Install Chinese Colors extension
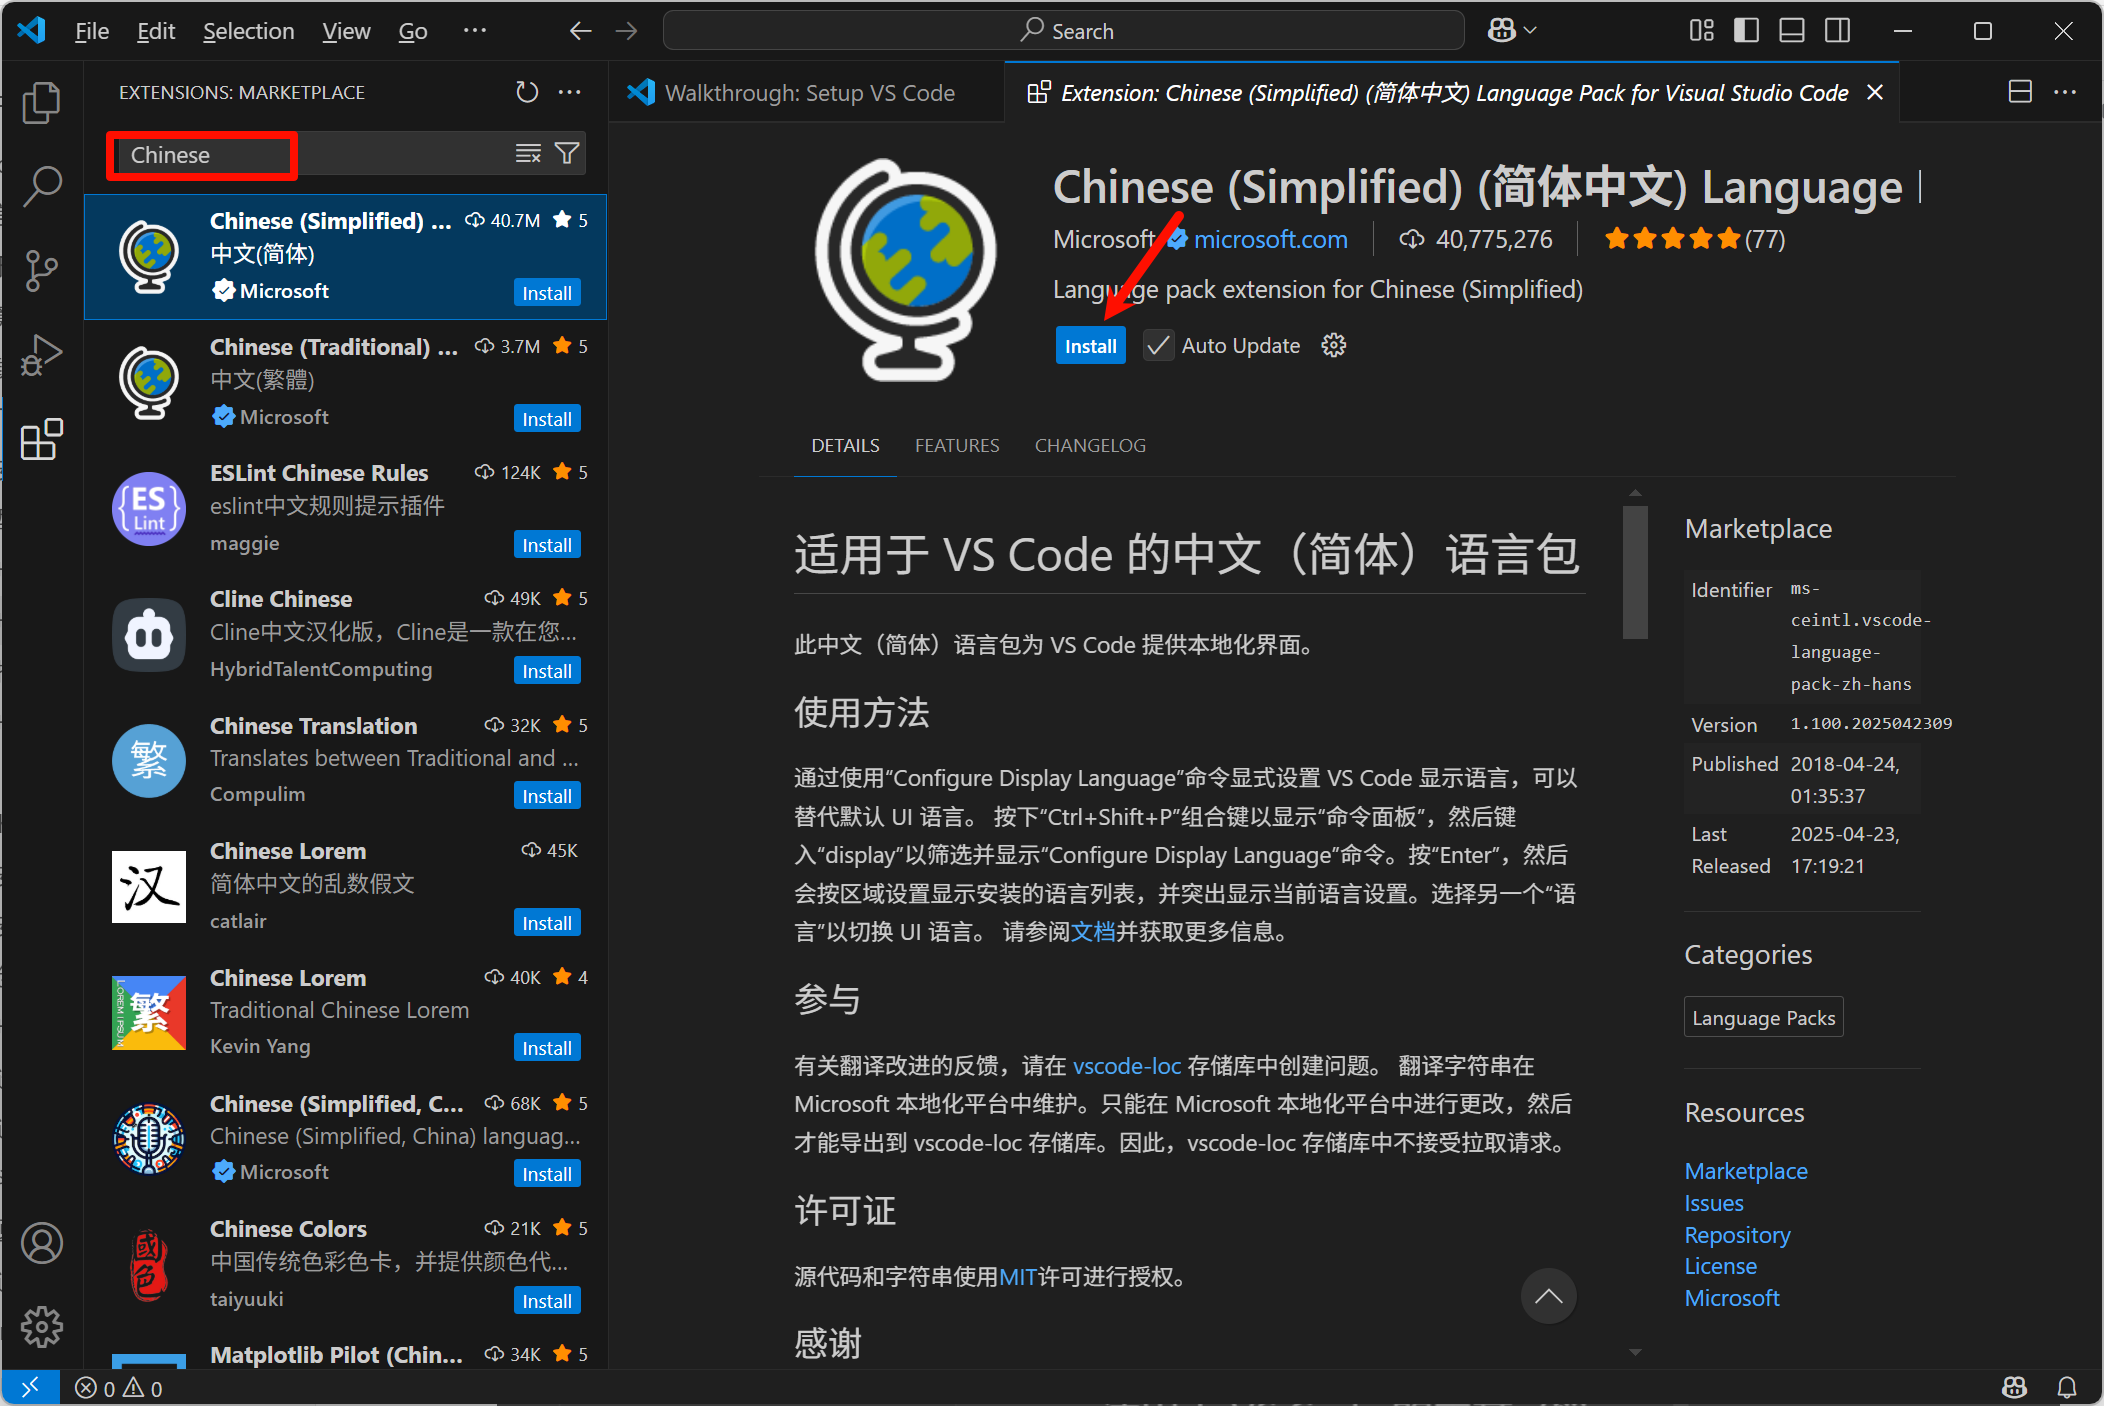Image resolution: width=2104 pixels, height=1406 pixels. pos(547,1301)
